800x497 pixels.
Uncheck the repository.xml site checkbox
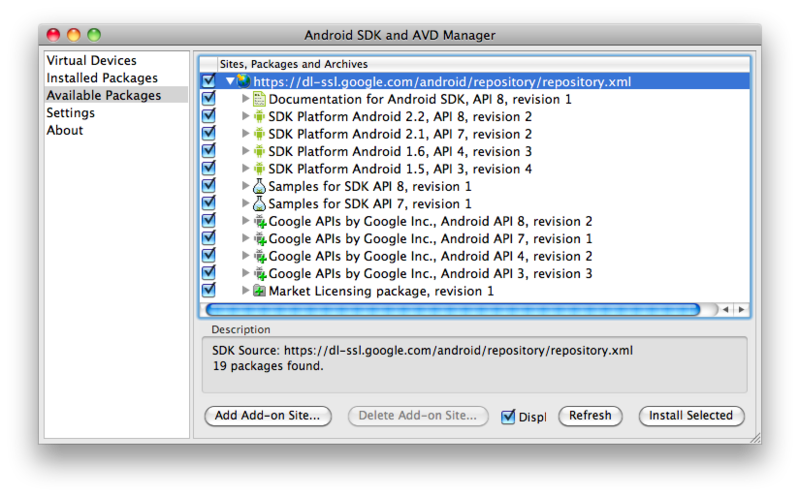209,80
